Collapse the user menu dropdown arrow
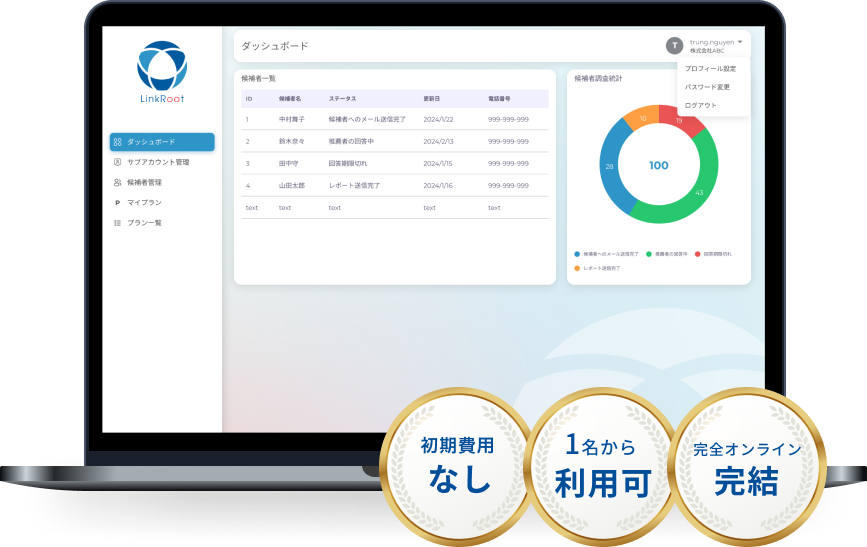The height and width of the screenshot is (547, 867). click(740, 42)
